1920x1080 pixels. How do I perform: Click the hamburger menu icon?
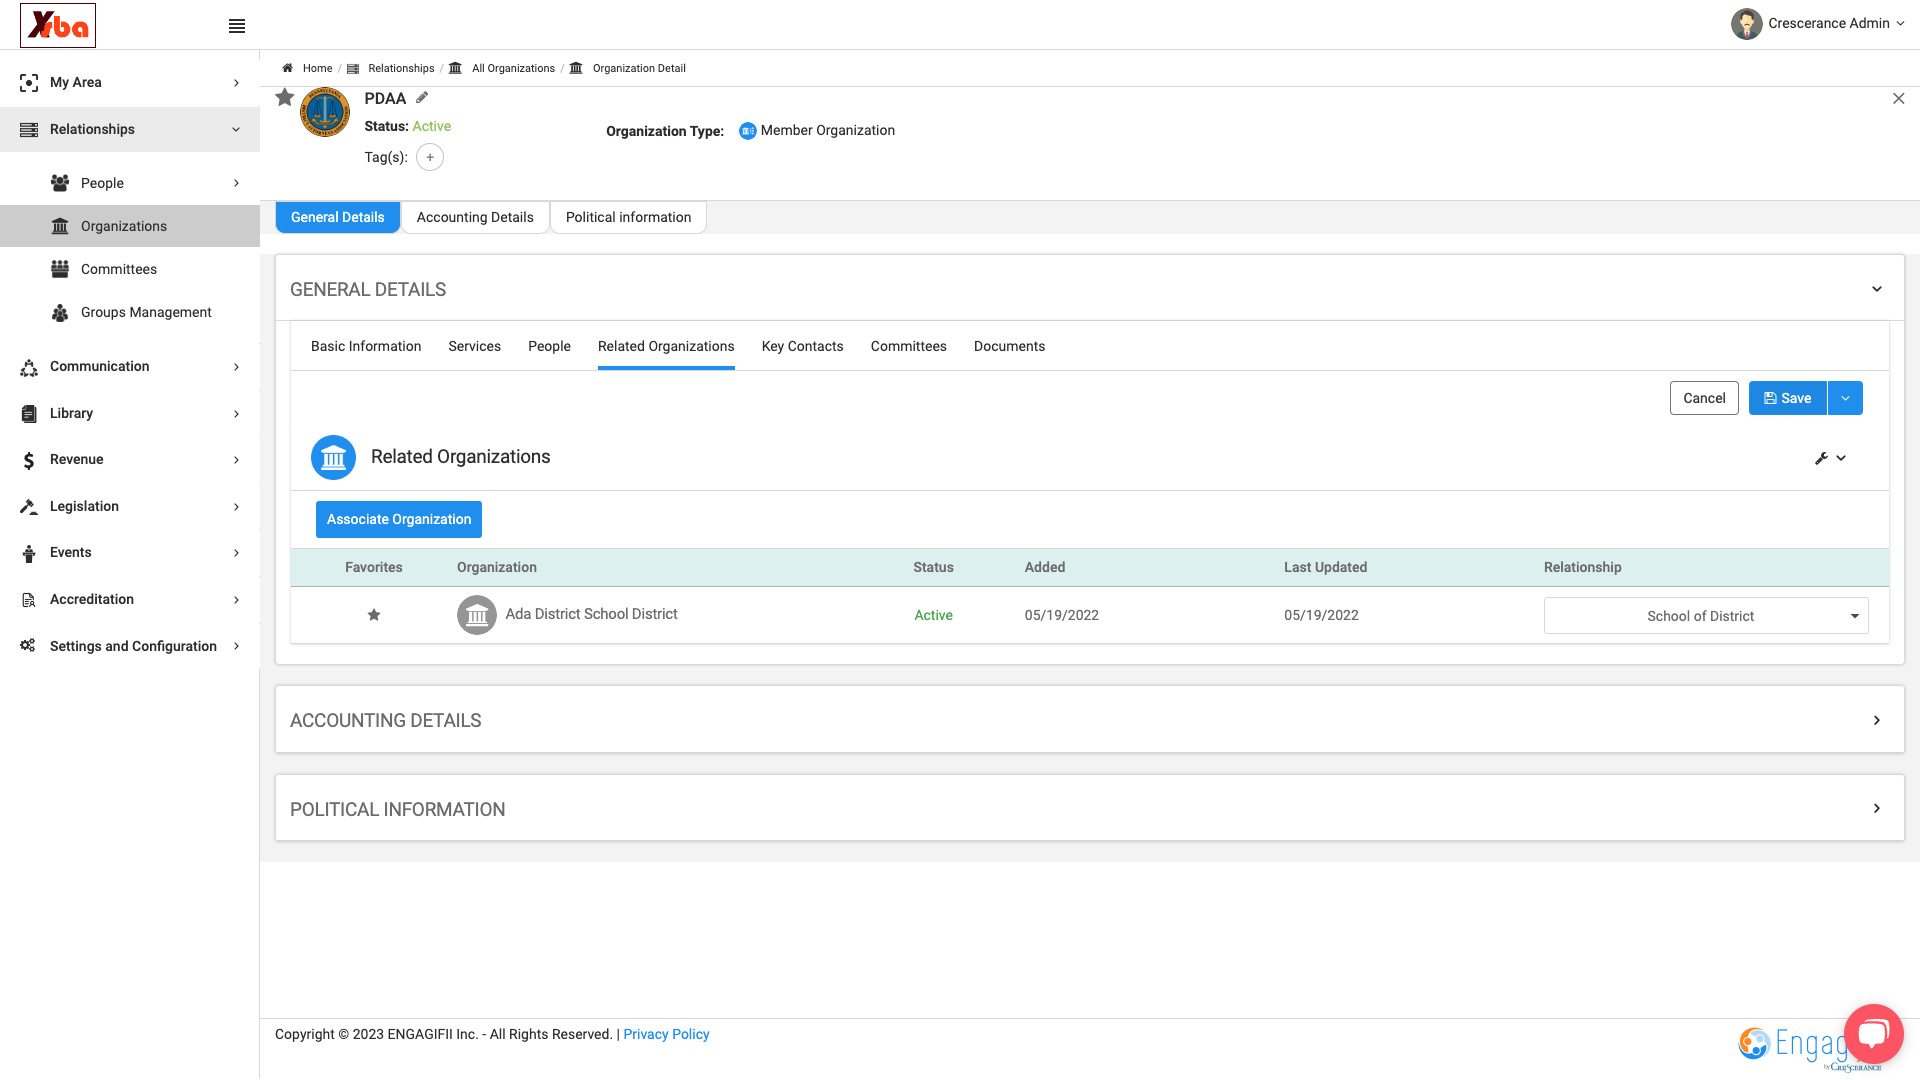coord(237,26)
